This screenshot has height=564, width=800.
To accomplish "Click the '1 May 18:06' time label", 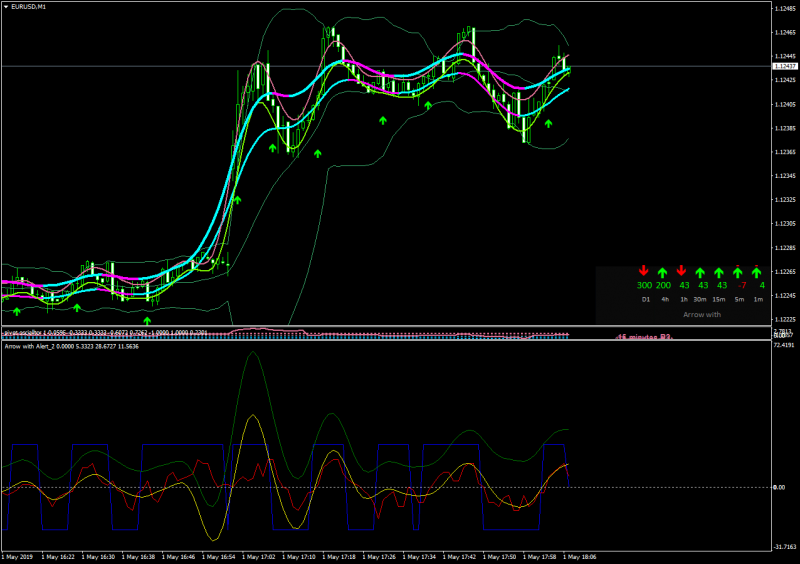I will pos(580,557).
